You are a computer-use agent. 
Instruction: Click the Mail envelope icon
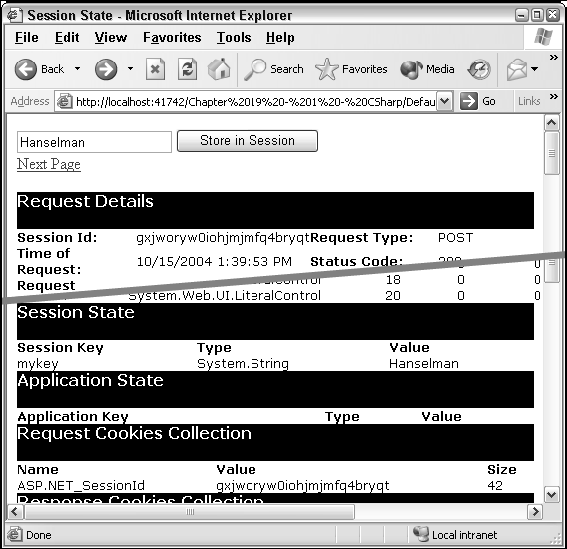(x=517, y=69)
